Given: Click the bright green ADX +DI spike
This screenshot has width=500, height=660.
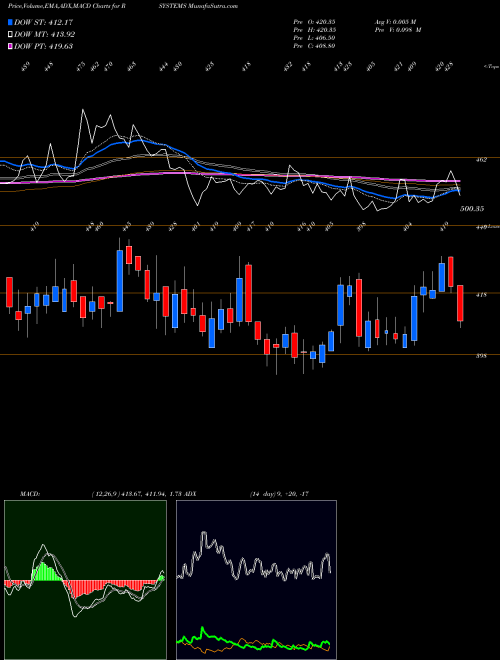Looking at the screenshot, I should pos(203,631).
